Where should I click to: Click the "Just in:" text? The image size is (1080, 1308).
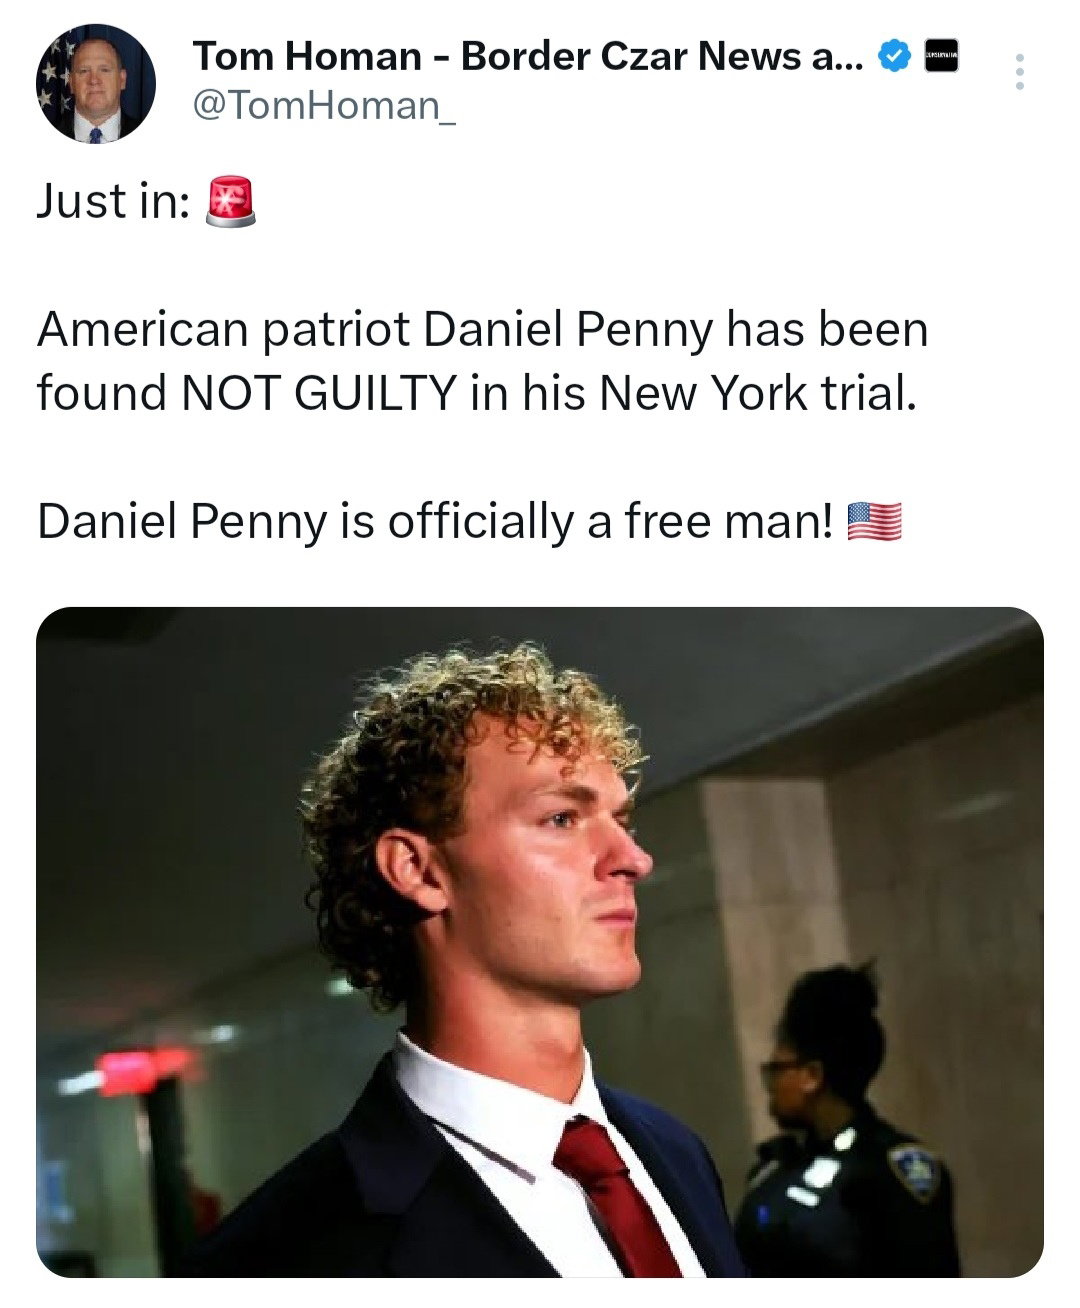click(x=113, y=201)
